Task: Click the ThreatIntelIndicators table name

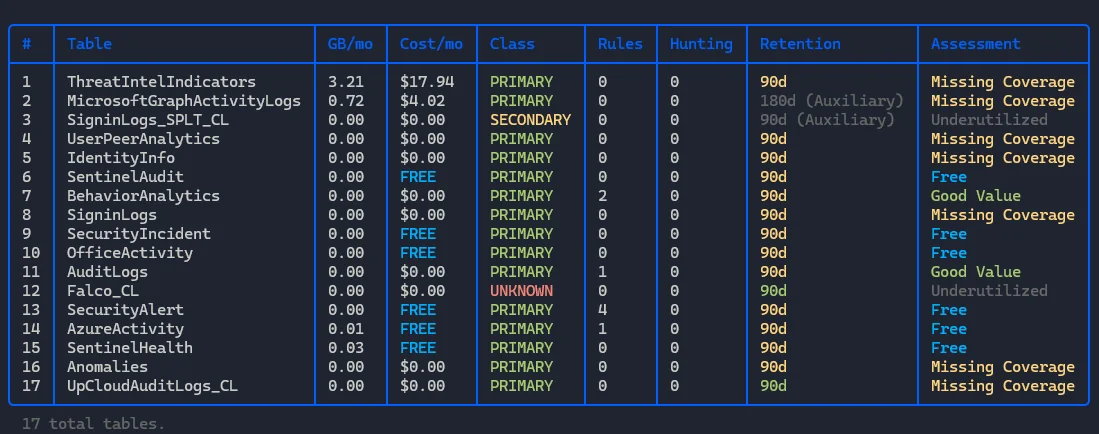Action: point(161,82)
